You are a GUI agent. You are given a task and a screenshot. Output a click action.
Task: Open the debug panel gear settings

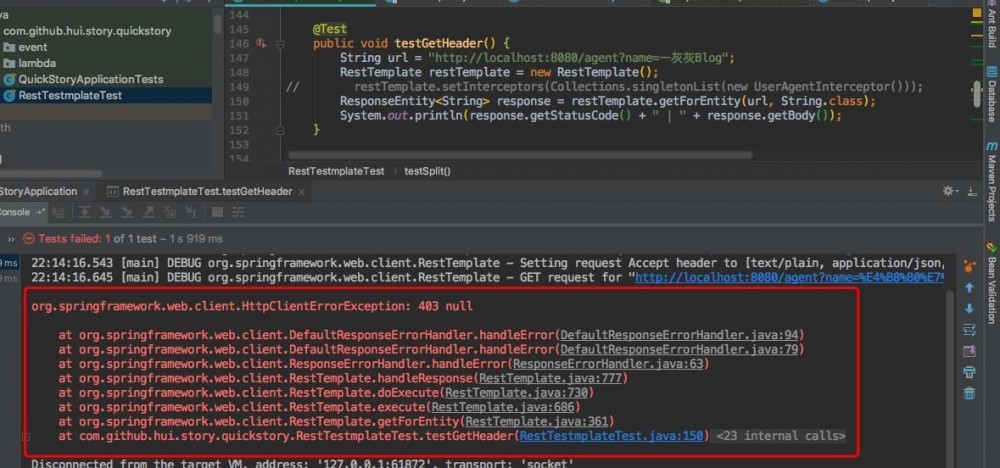coord(950,191)
